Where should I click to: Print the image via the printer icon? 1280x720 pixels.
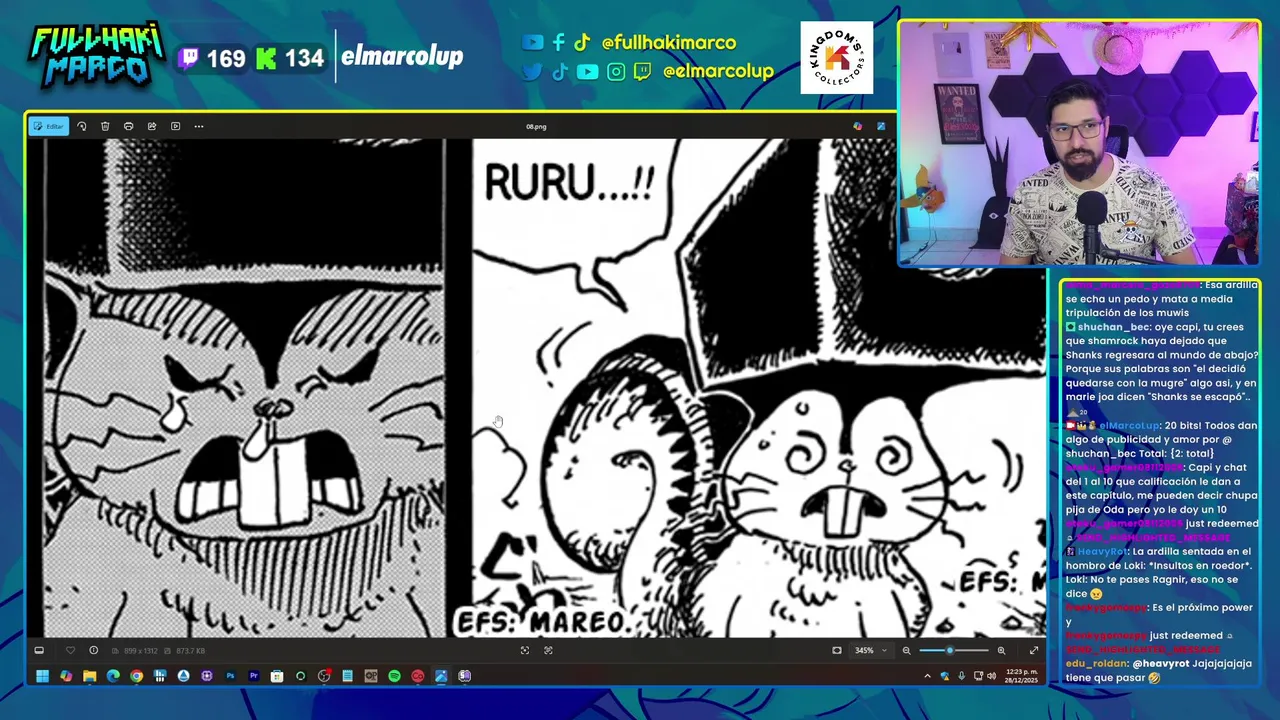[128, 126]
